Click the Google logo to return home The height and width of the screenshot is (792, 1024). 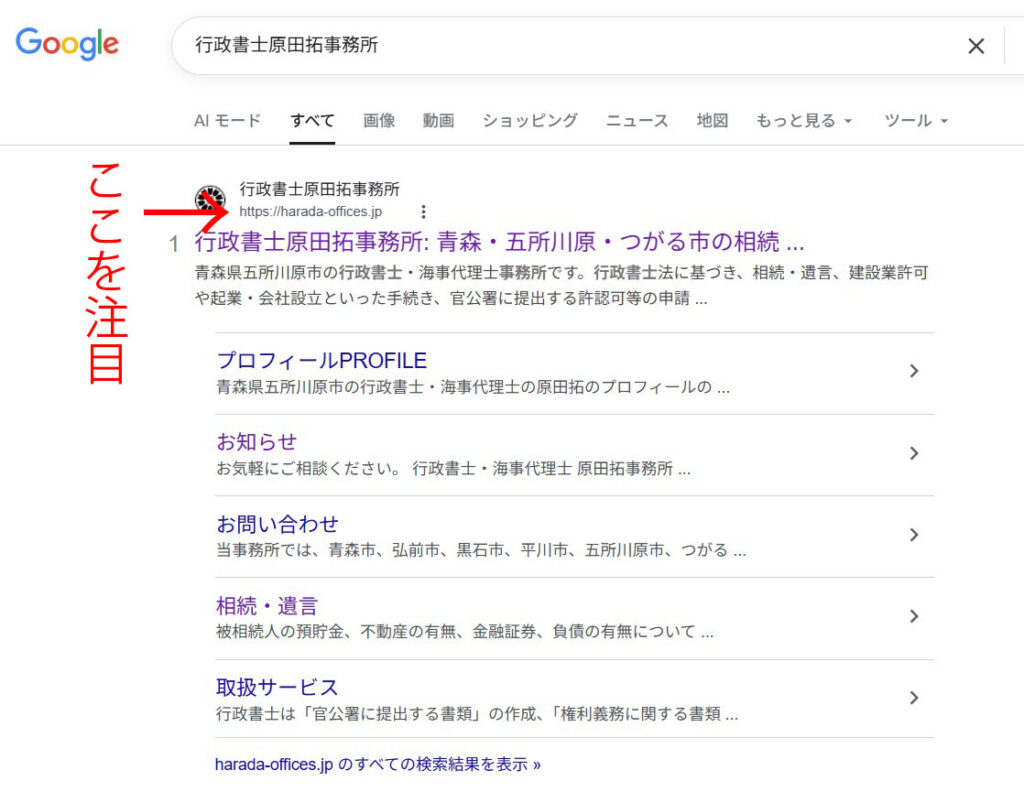click(x=66, y=44)
